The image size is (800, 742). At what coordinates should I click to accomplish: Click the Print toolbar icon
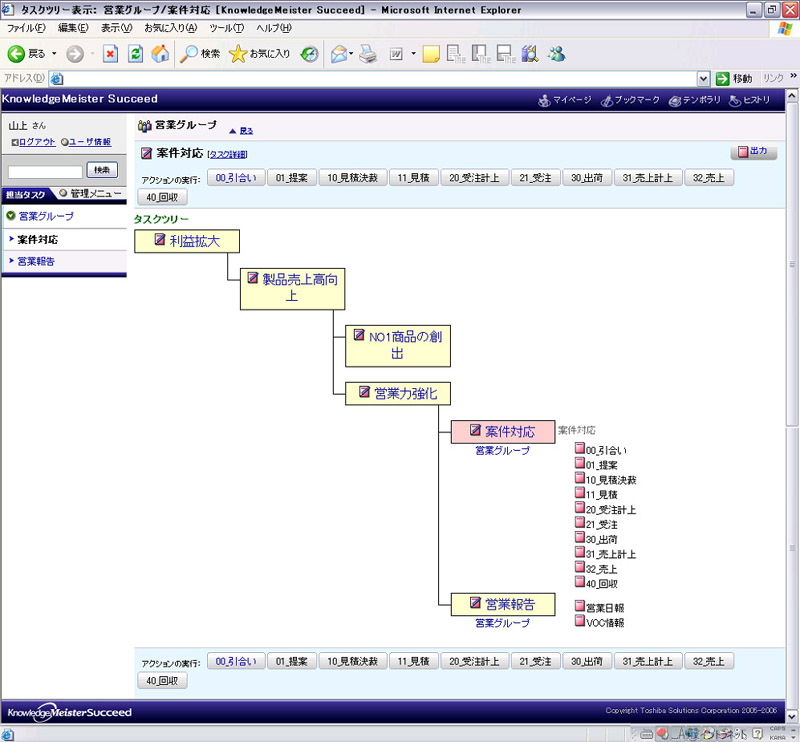pos(368,54)
